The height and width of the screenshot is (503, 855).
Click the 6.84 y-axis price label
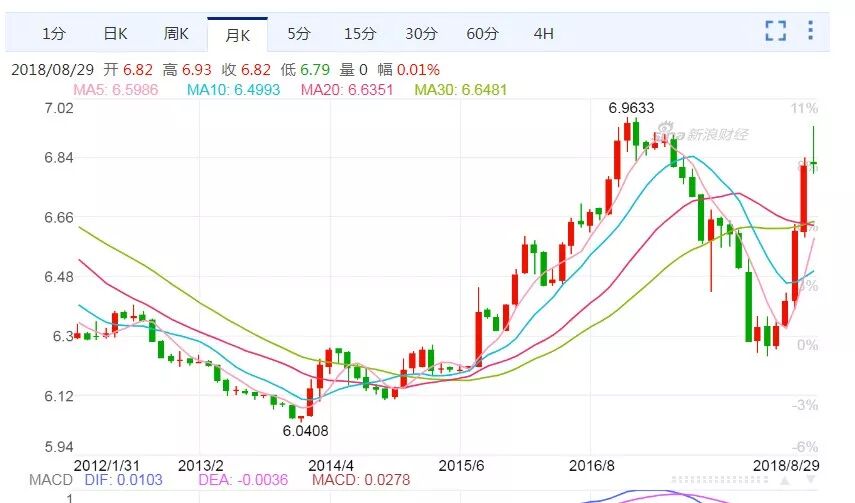58,158
